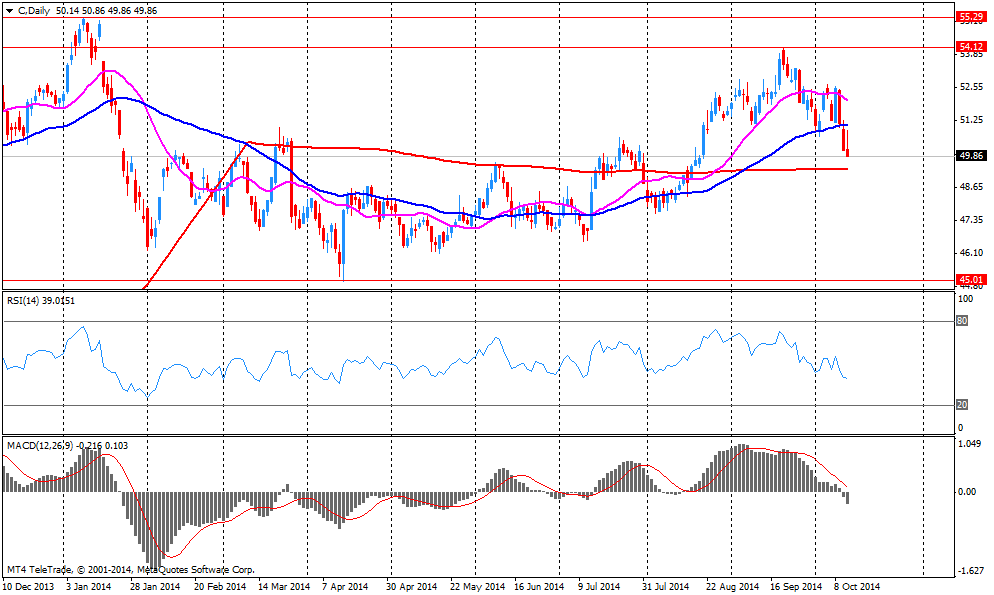The width and height of the screenshot is (994, 595).
Task: Click the date label 22 May 2014
Action: tap(477, 587)
